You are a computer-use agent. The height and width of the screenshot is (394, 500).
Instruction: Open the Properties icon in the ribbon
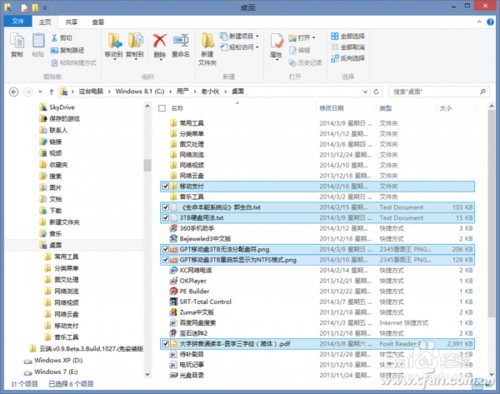pos(276,41)
